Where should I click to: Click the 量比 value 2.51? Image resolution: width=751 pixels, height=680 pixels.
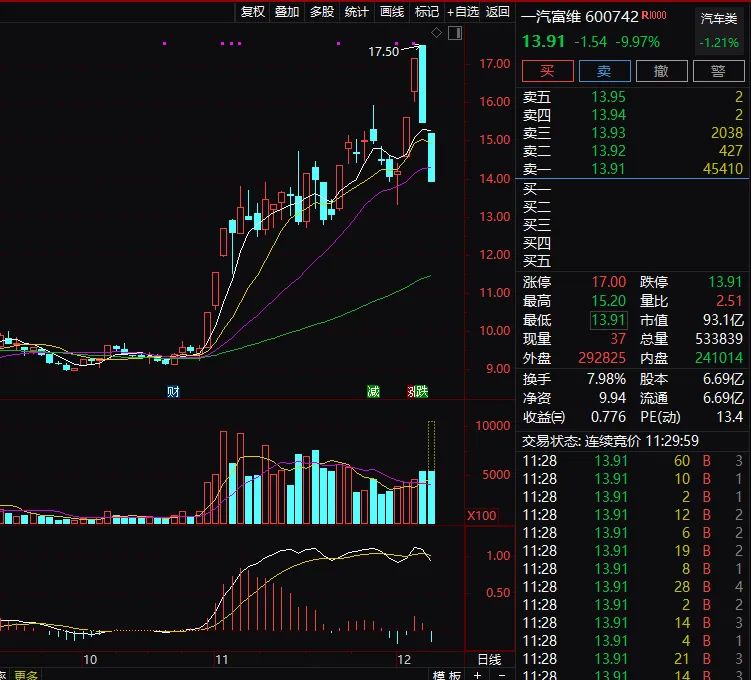pyautogui.click(x=729, y=301)
